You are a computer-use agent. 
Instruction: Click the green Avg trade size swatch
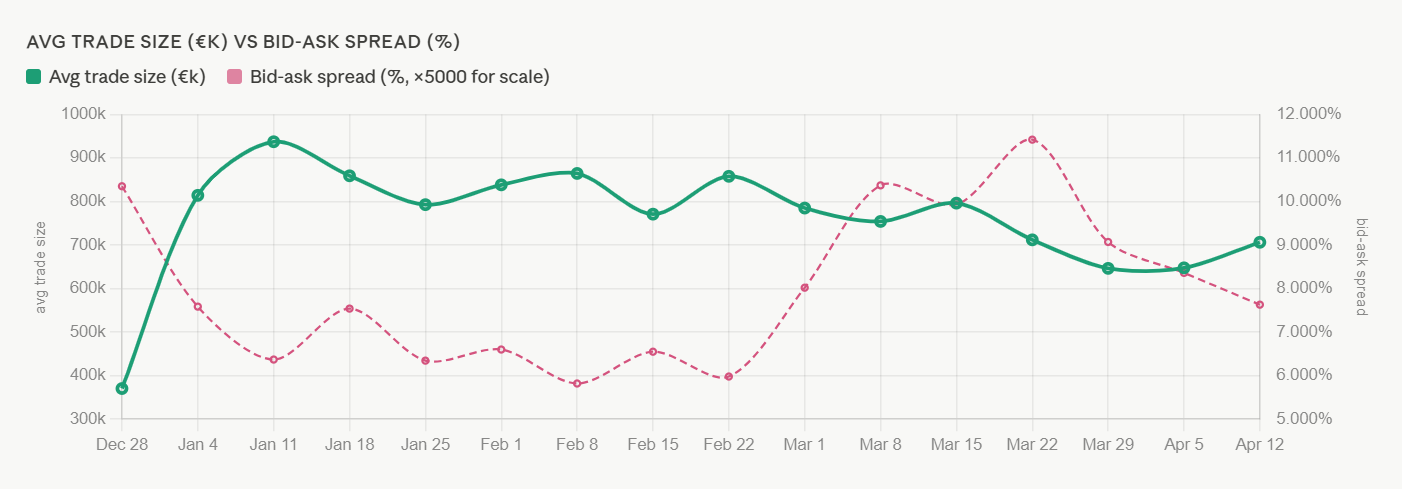coord(34,77)
